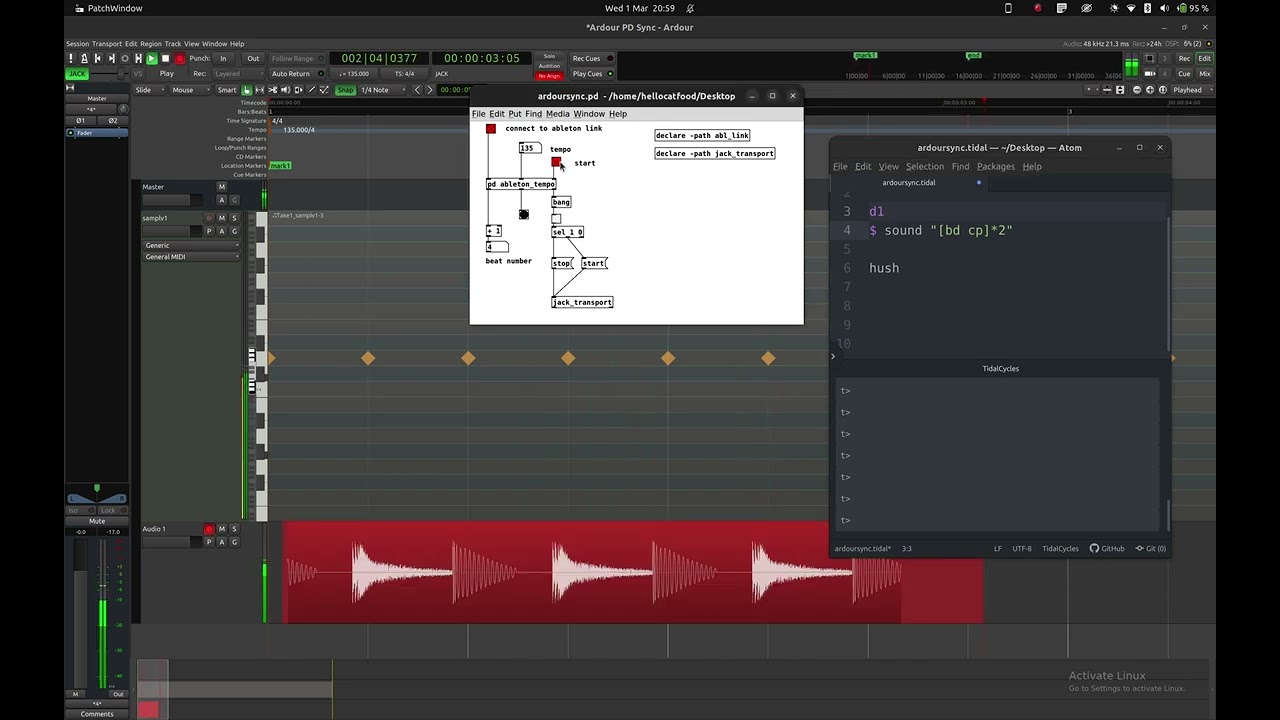Open the Media menu in Pd window
The height and width of the screenshot is (720, 1280).
point(557,114)
